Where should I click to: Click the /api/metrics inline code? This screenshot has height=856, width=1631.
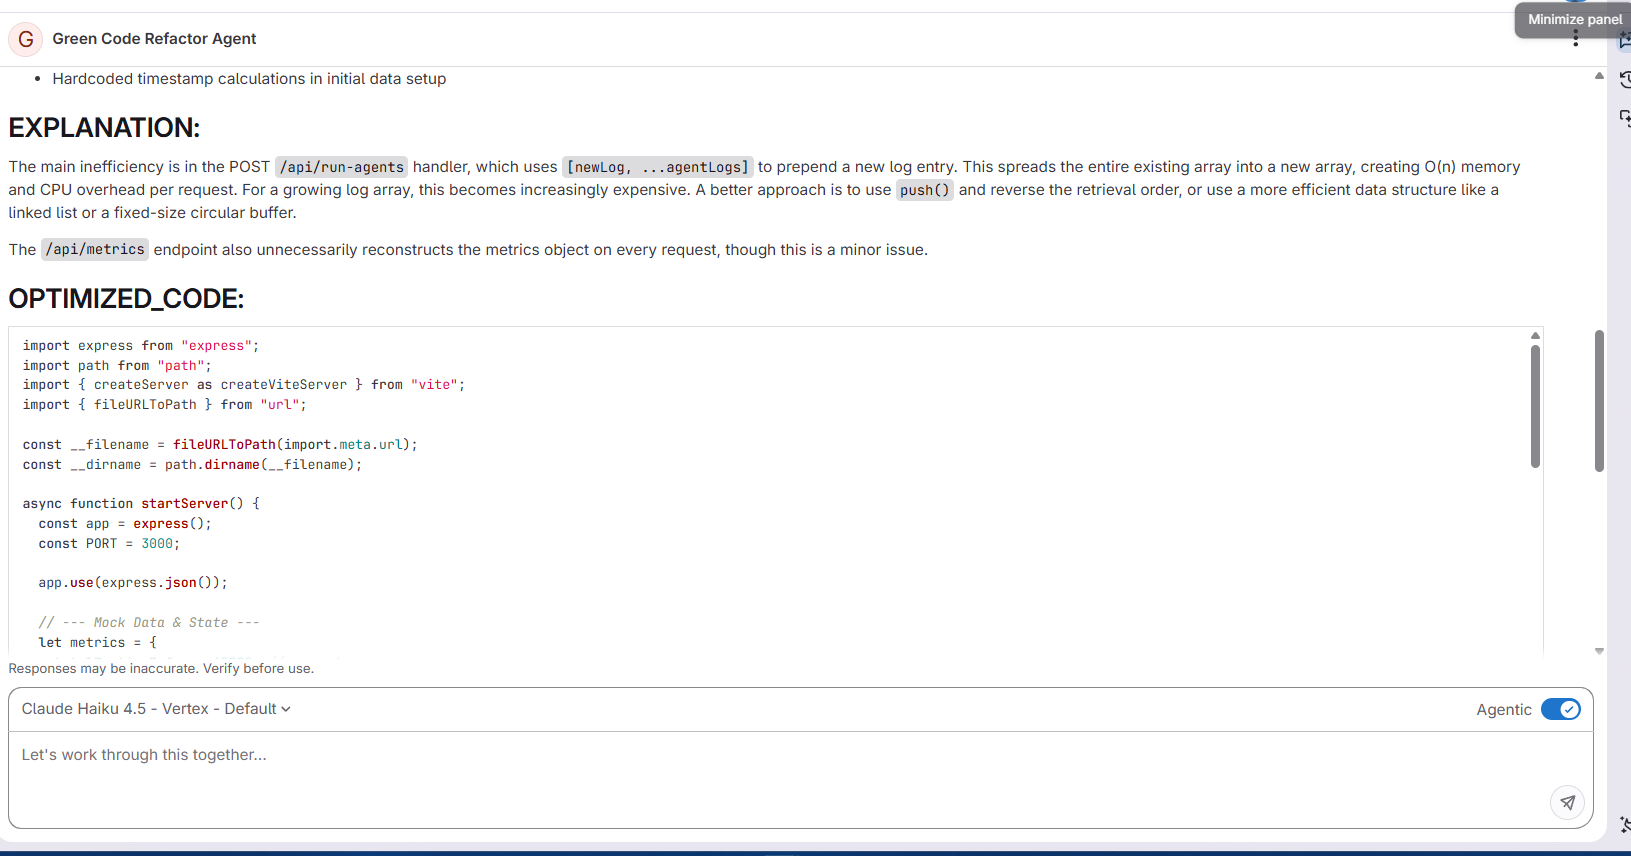tap(95, 250)
